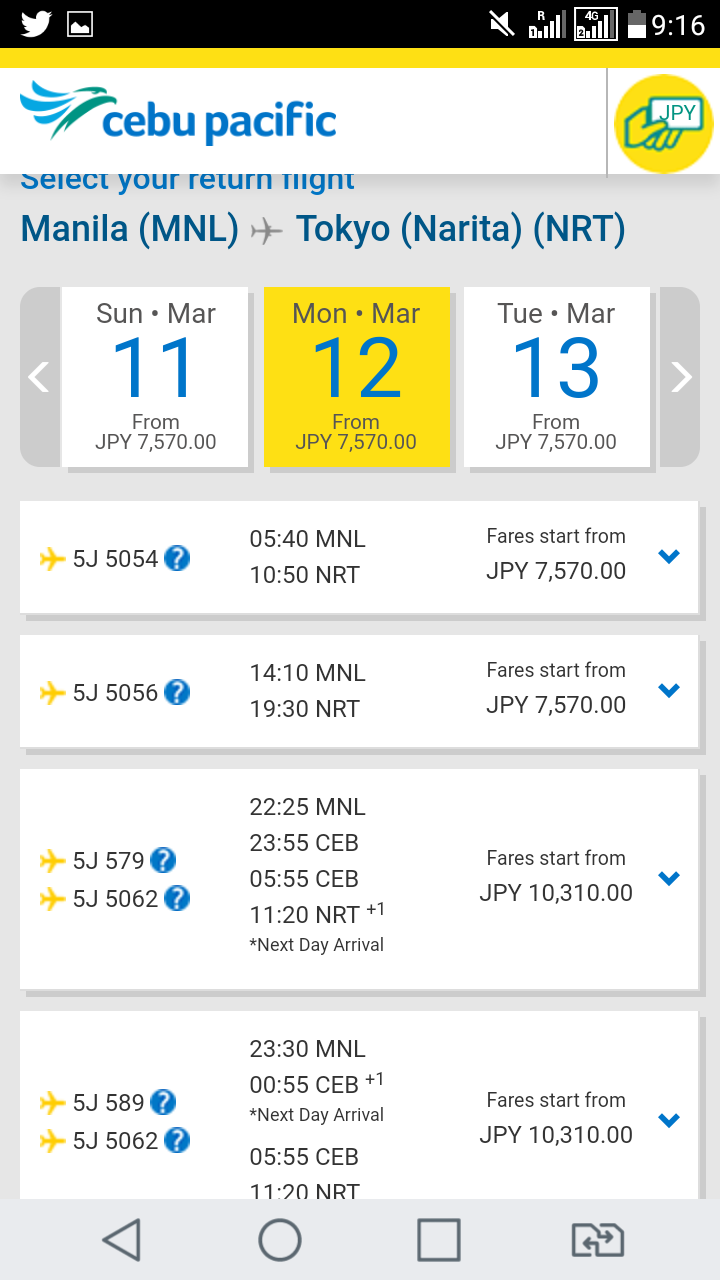Open the Twitter notification in status bar
The width and height of the screenshot is (720, 1280).
pos(36,23)
